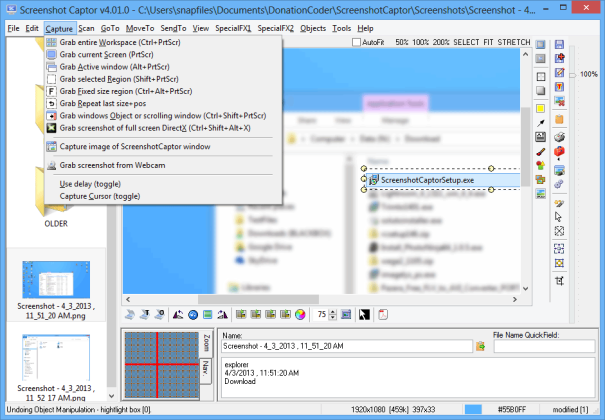Click the STRETCH zoom button

[514, 42]
